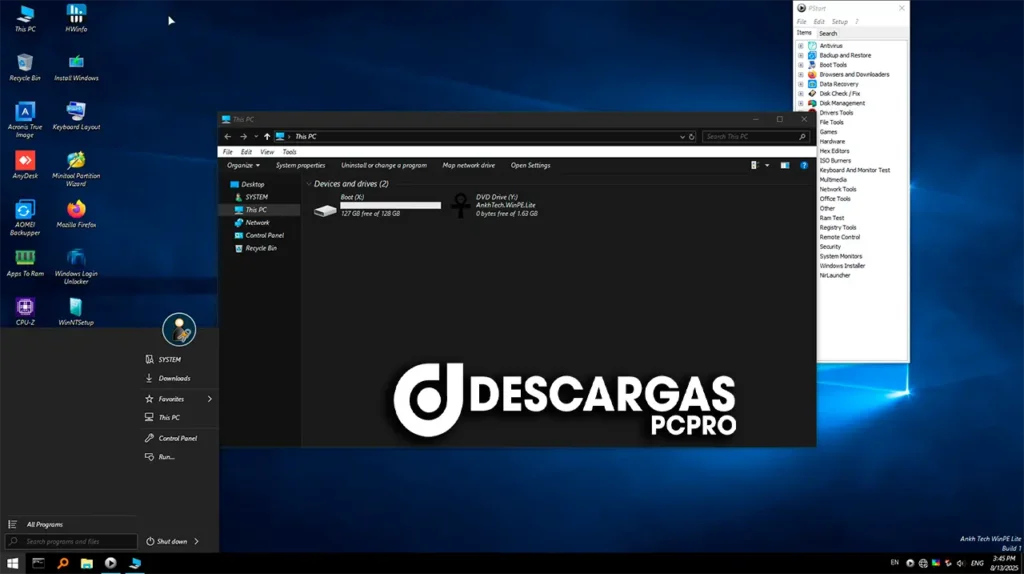
Task: Click the Boot (X:) drive capacity bar
Action: click(390, 205)
